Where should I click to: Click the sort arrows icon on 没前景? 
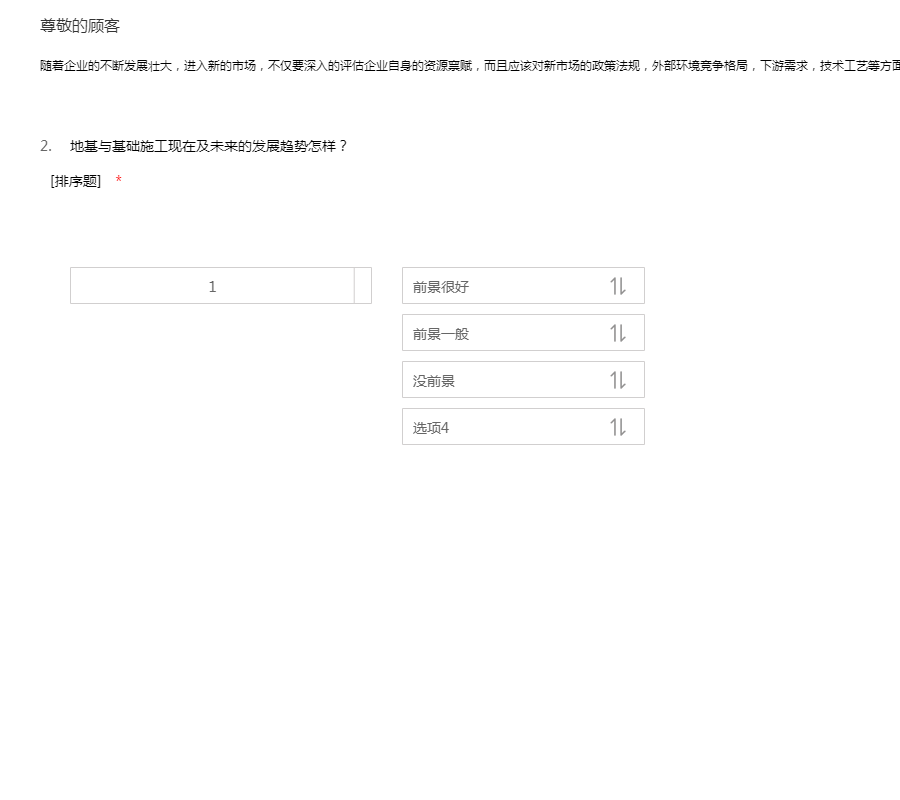pos(618,380)
